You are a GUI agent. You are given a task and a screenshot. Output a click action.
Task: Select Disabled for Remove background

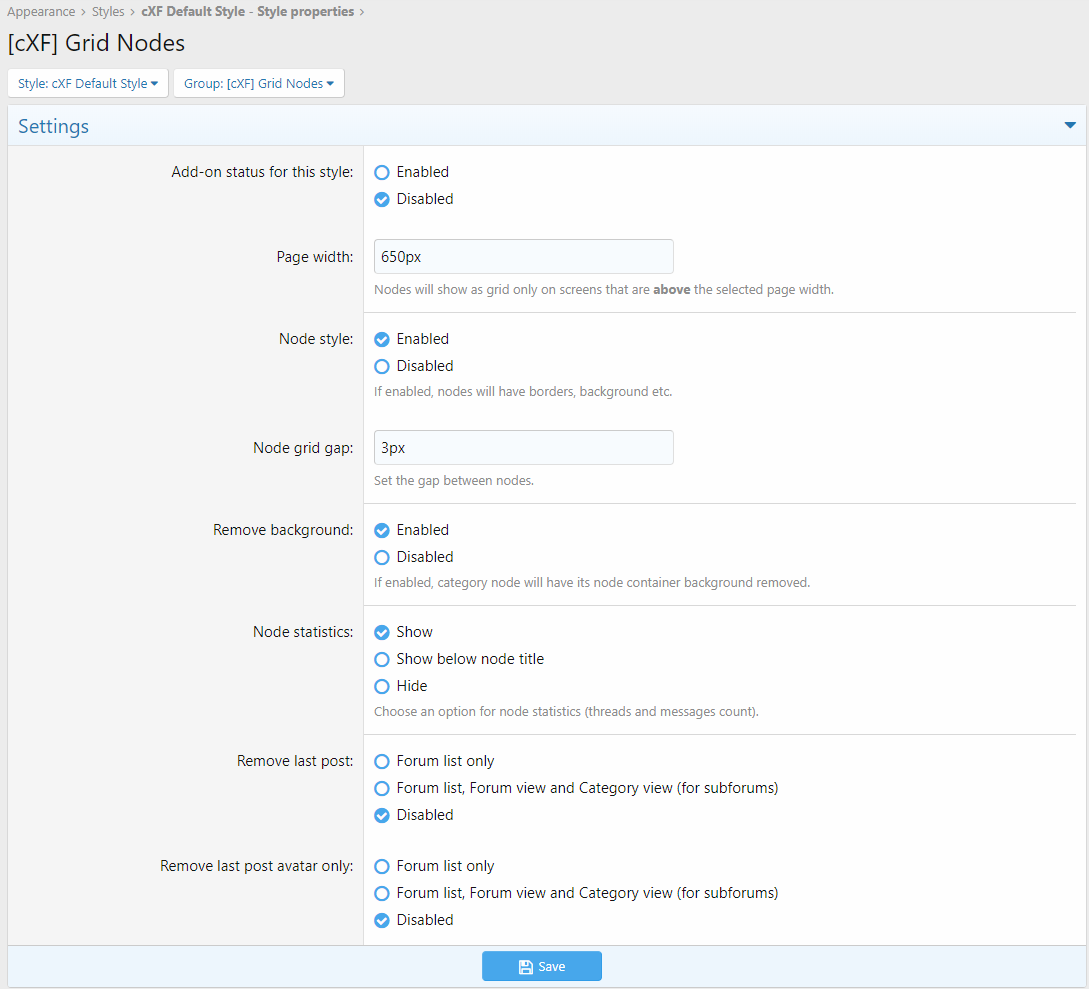pos(382,557)
